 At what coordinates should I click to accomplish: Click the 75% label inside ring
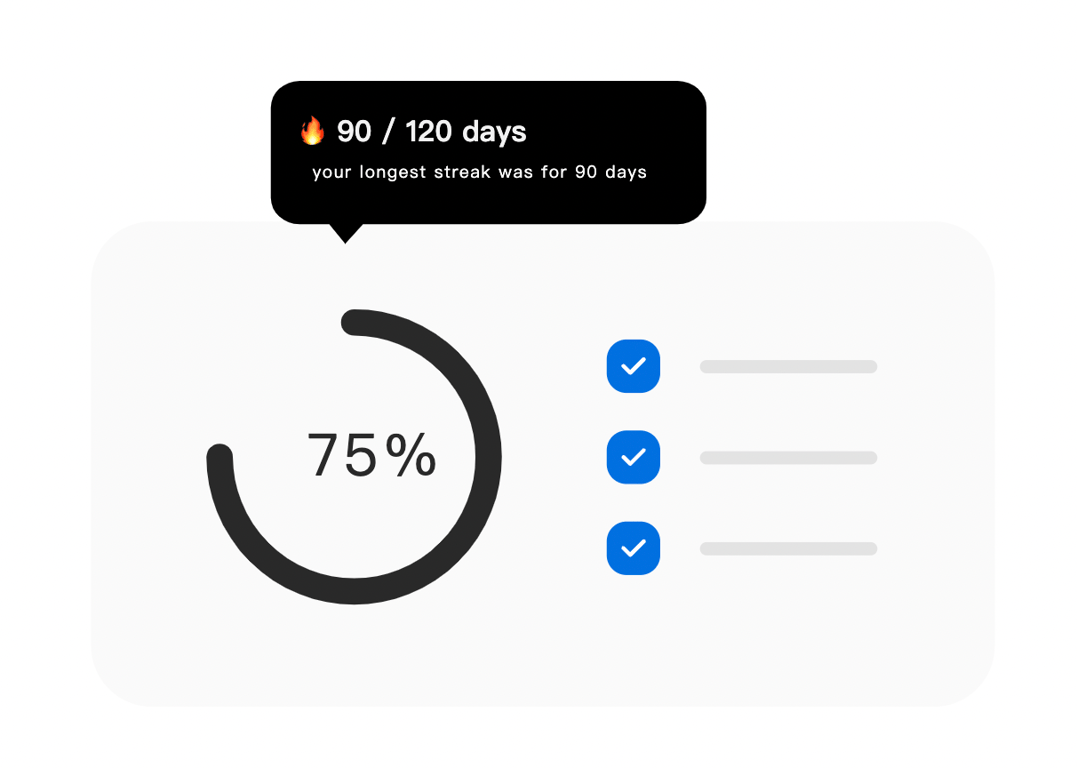pos(371,456)
